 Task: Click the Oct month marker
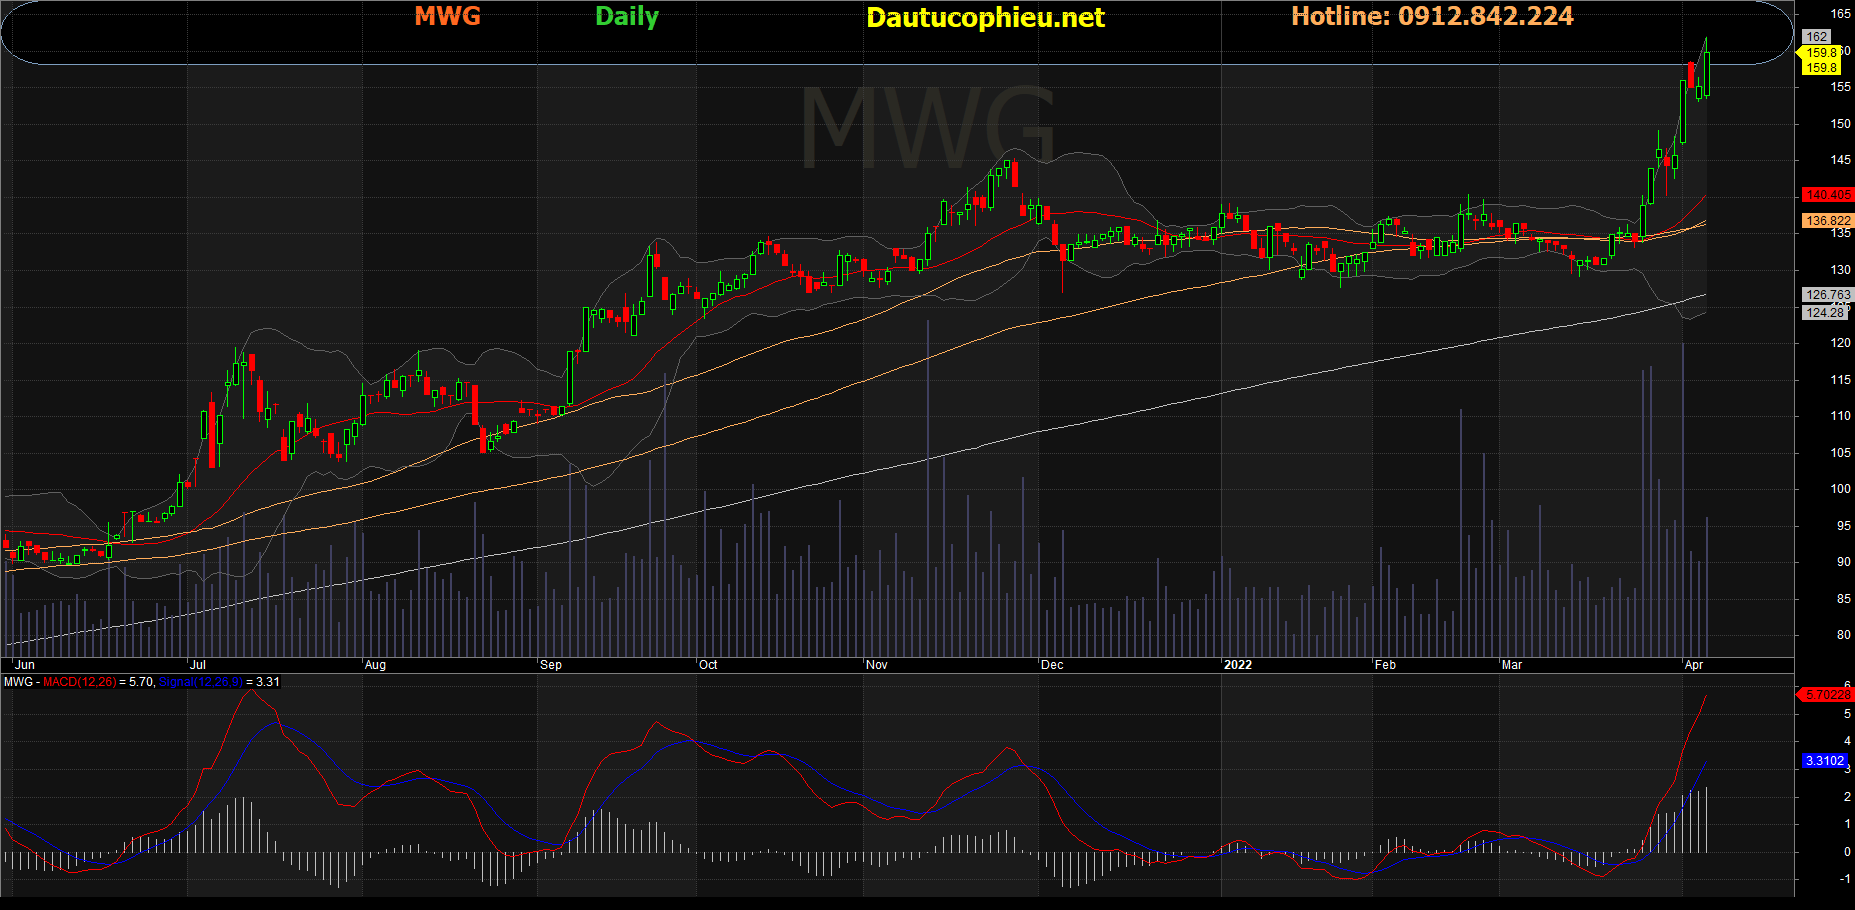[708, 665]
